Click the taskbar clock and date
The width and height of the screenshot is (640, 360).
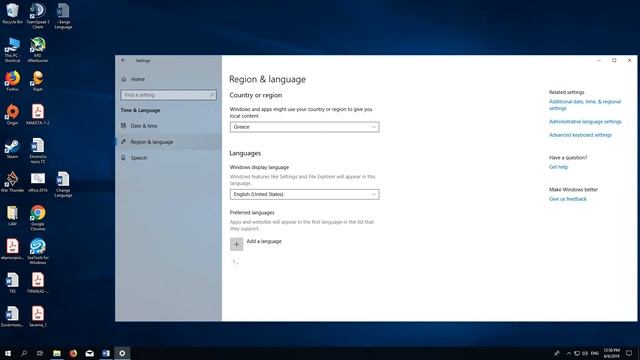coord(611,353)
